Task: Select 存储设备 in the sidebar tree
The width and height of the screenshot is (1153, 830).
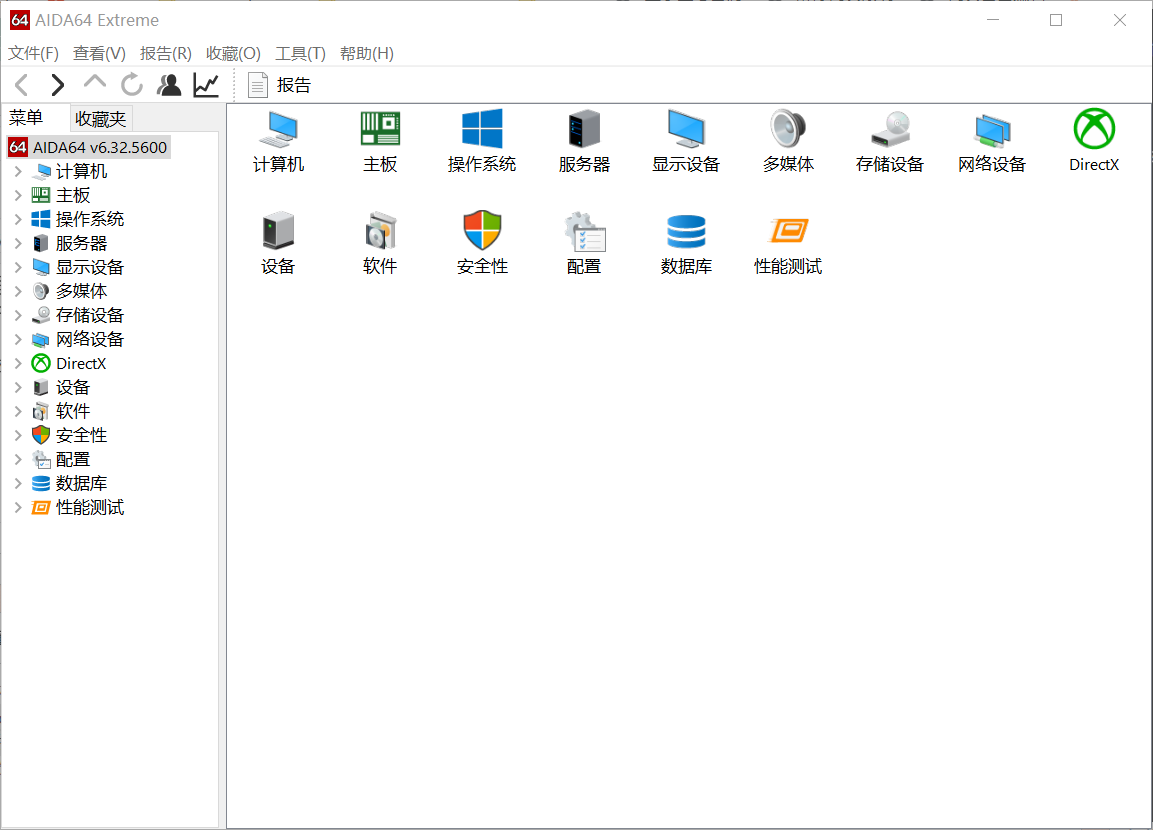Action: click(90, 315)
